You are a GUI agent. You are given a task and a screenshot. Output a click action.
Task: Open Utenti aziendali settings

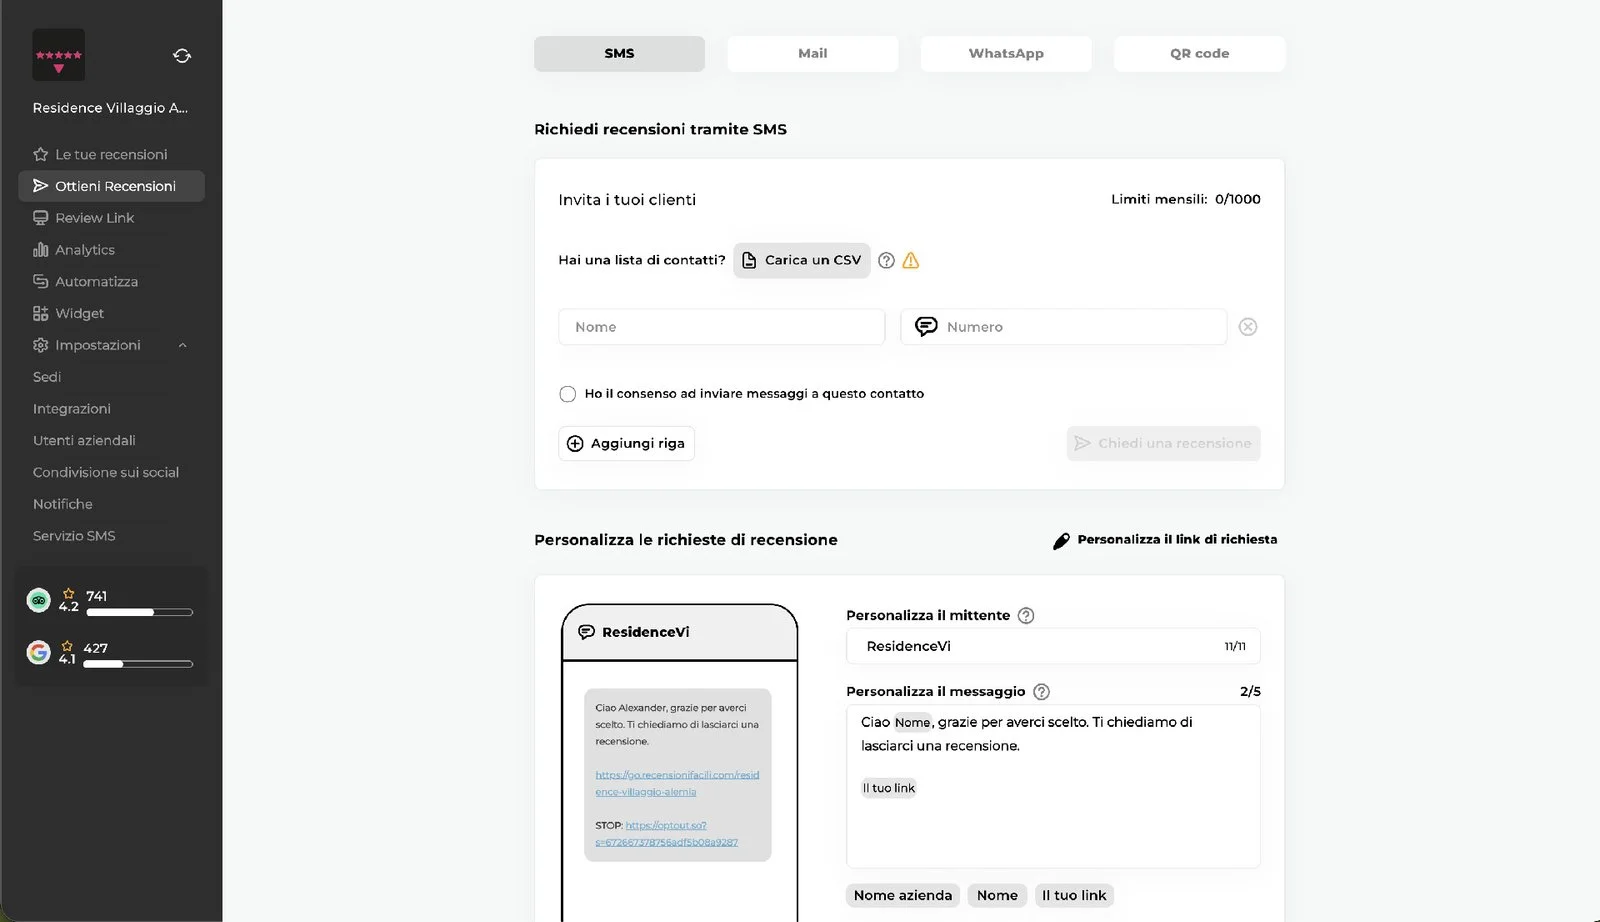tap(84, 441)
